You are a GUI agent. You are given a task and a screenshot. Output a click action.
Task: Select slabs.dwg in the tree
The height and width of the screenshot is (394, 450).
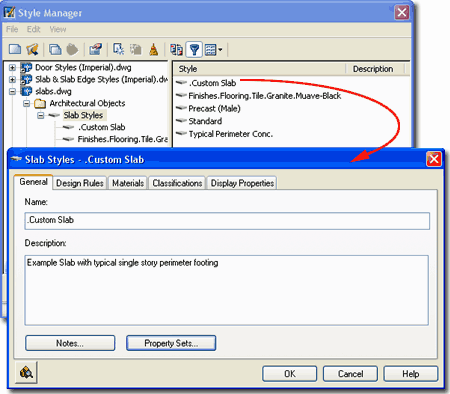[53, 91]
